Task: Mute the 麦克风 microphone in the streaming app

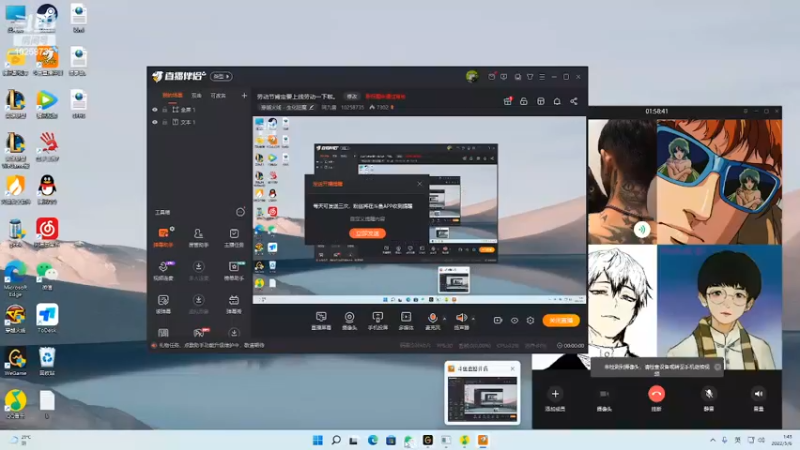Action: coord(433,318)
